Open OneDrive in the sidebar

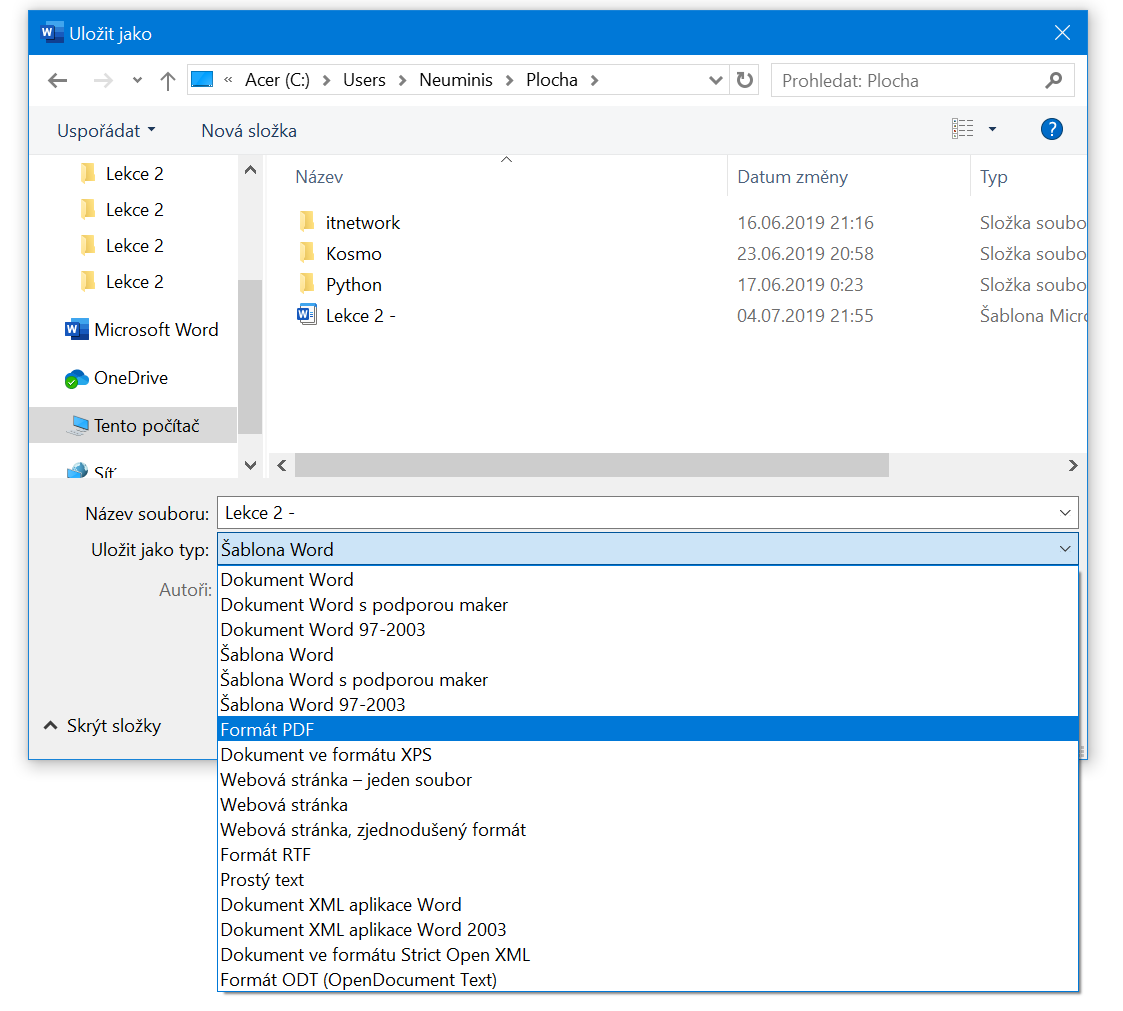tap(130, 378)
